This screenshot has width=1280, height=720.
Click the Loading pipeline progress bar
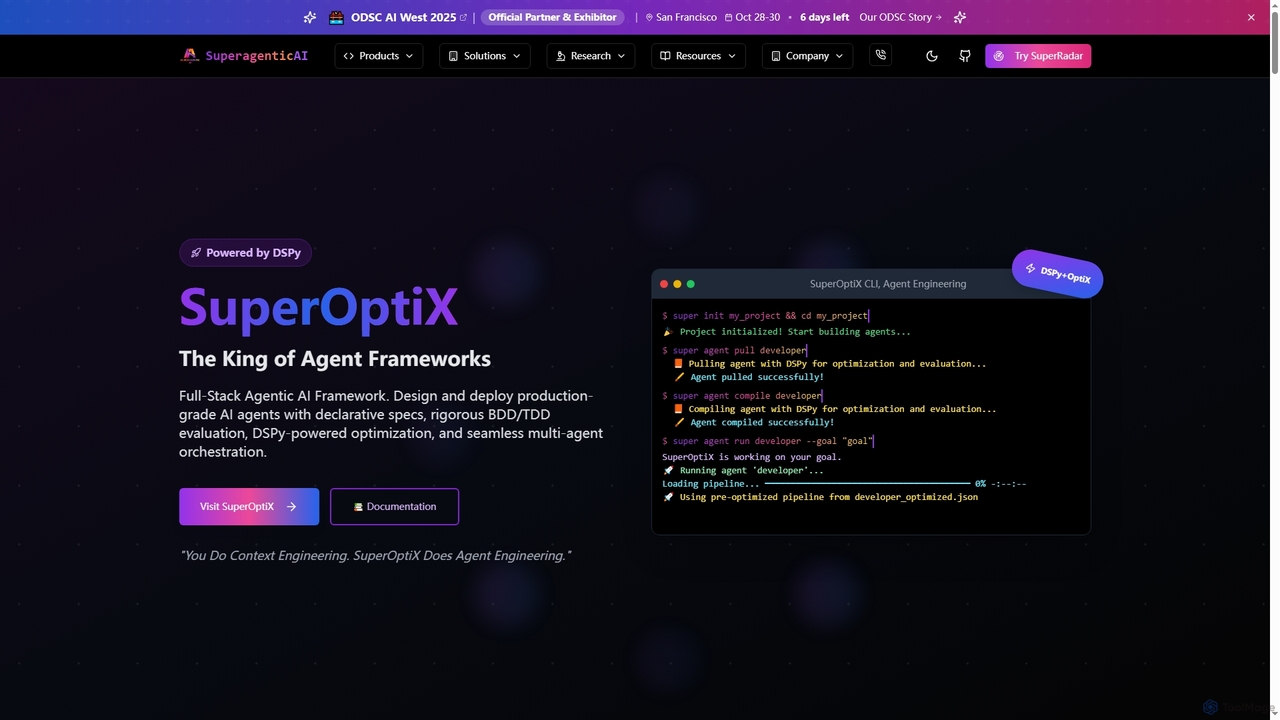868,484
